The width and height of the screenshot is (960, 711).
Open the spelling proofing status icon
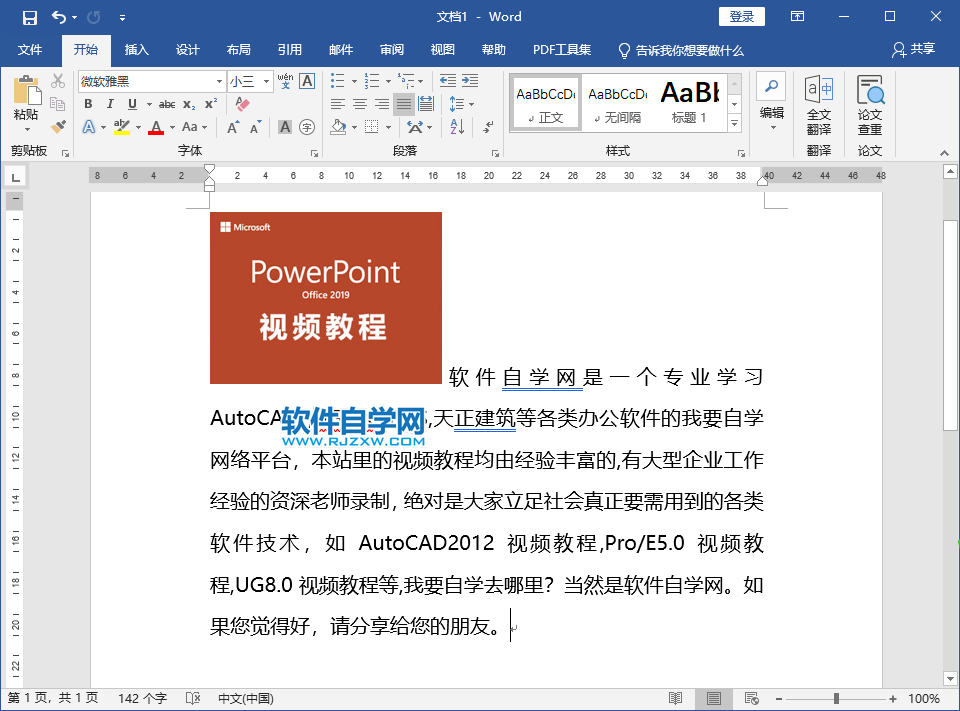193,698
